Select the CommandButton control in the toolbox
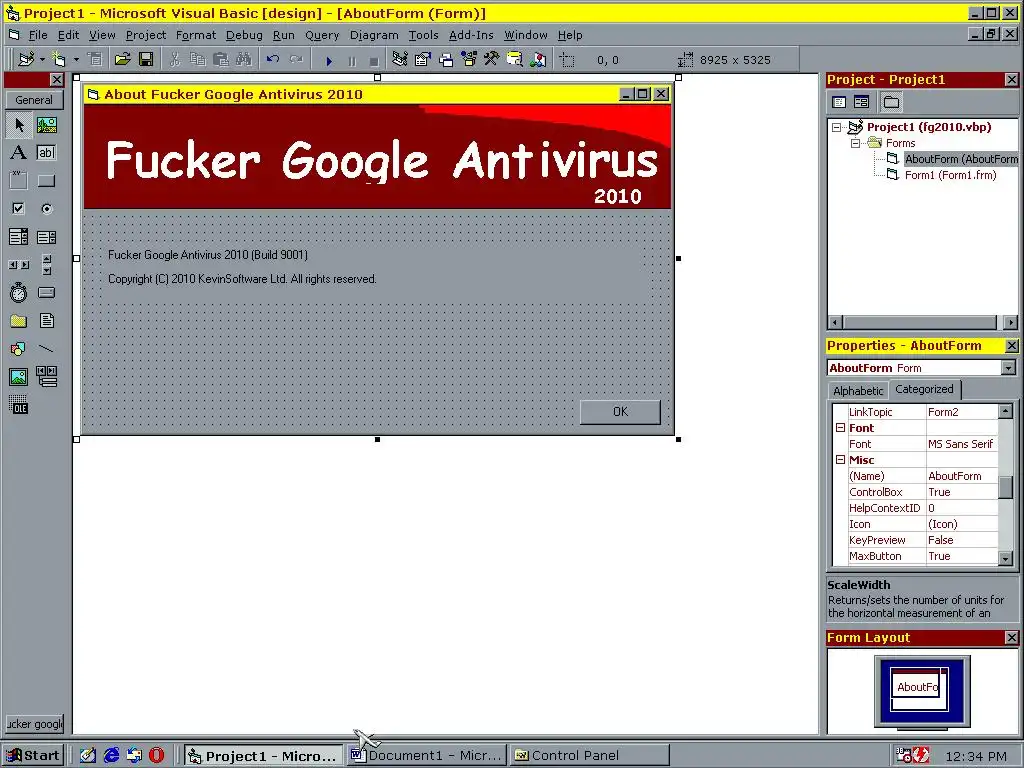The width and height of the screenshot is (1024, 768). (46, 181)
